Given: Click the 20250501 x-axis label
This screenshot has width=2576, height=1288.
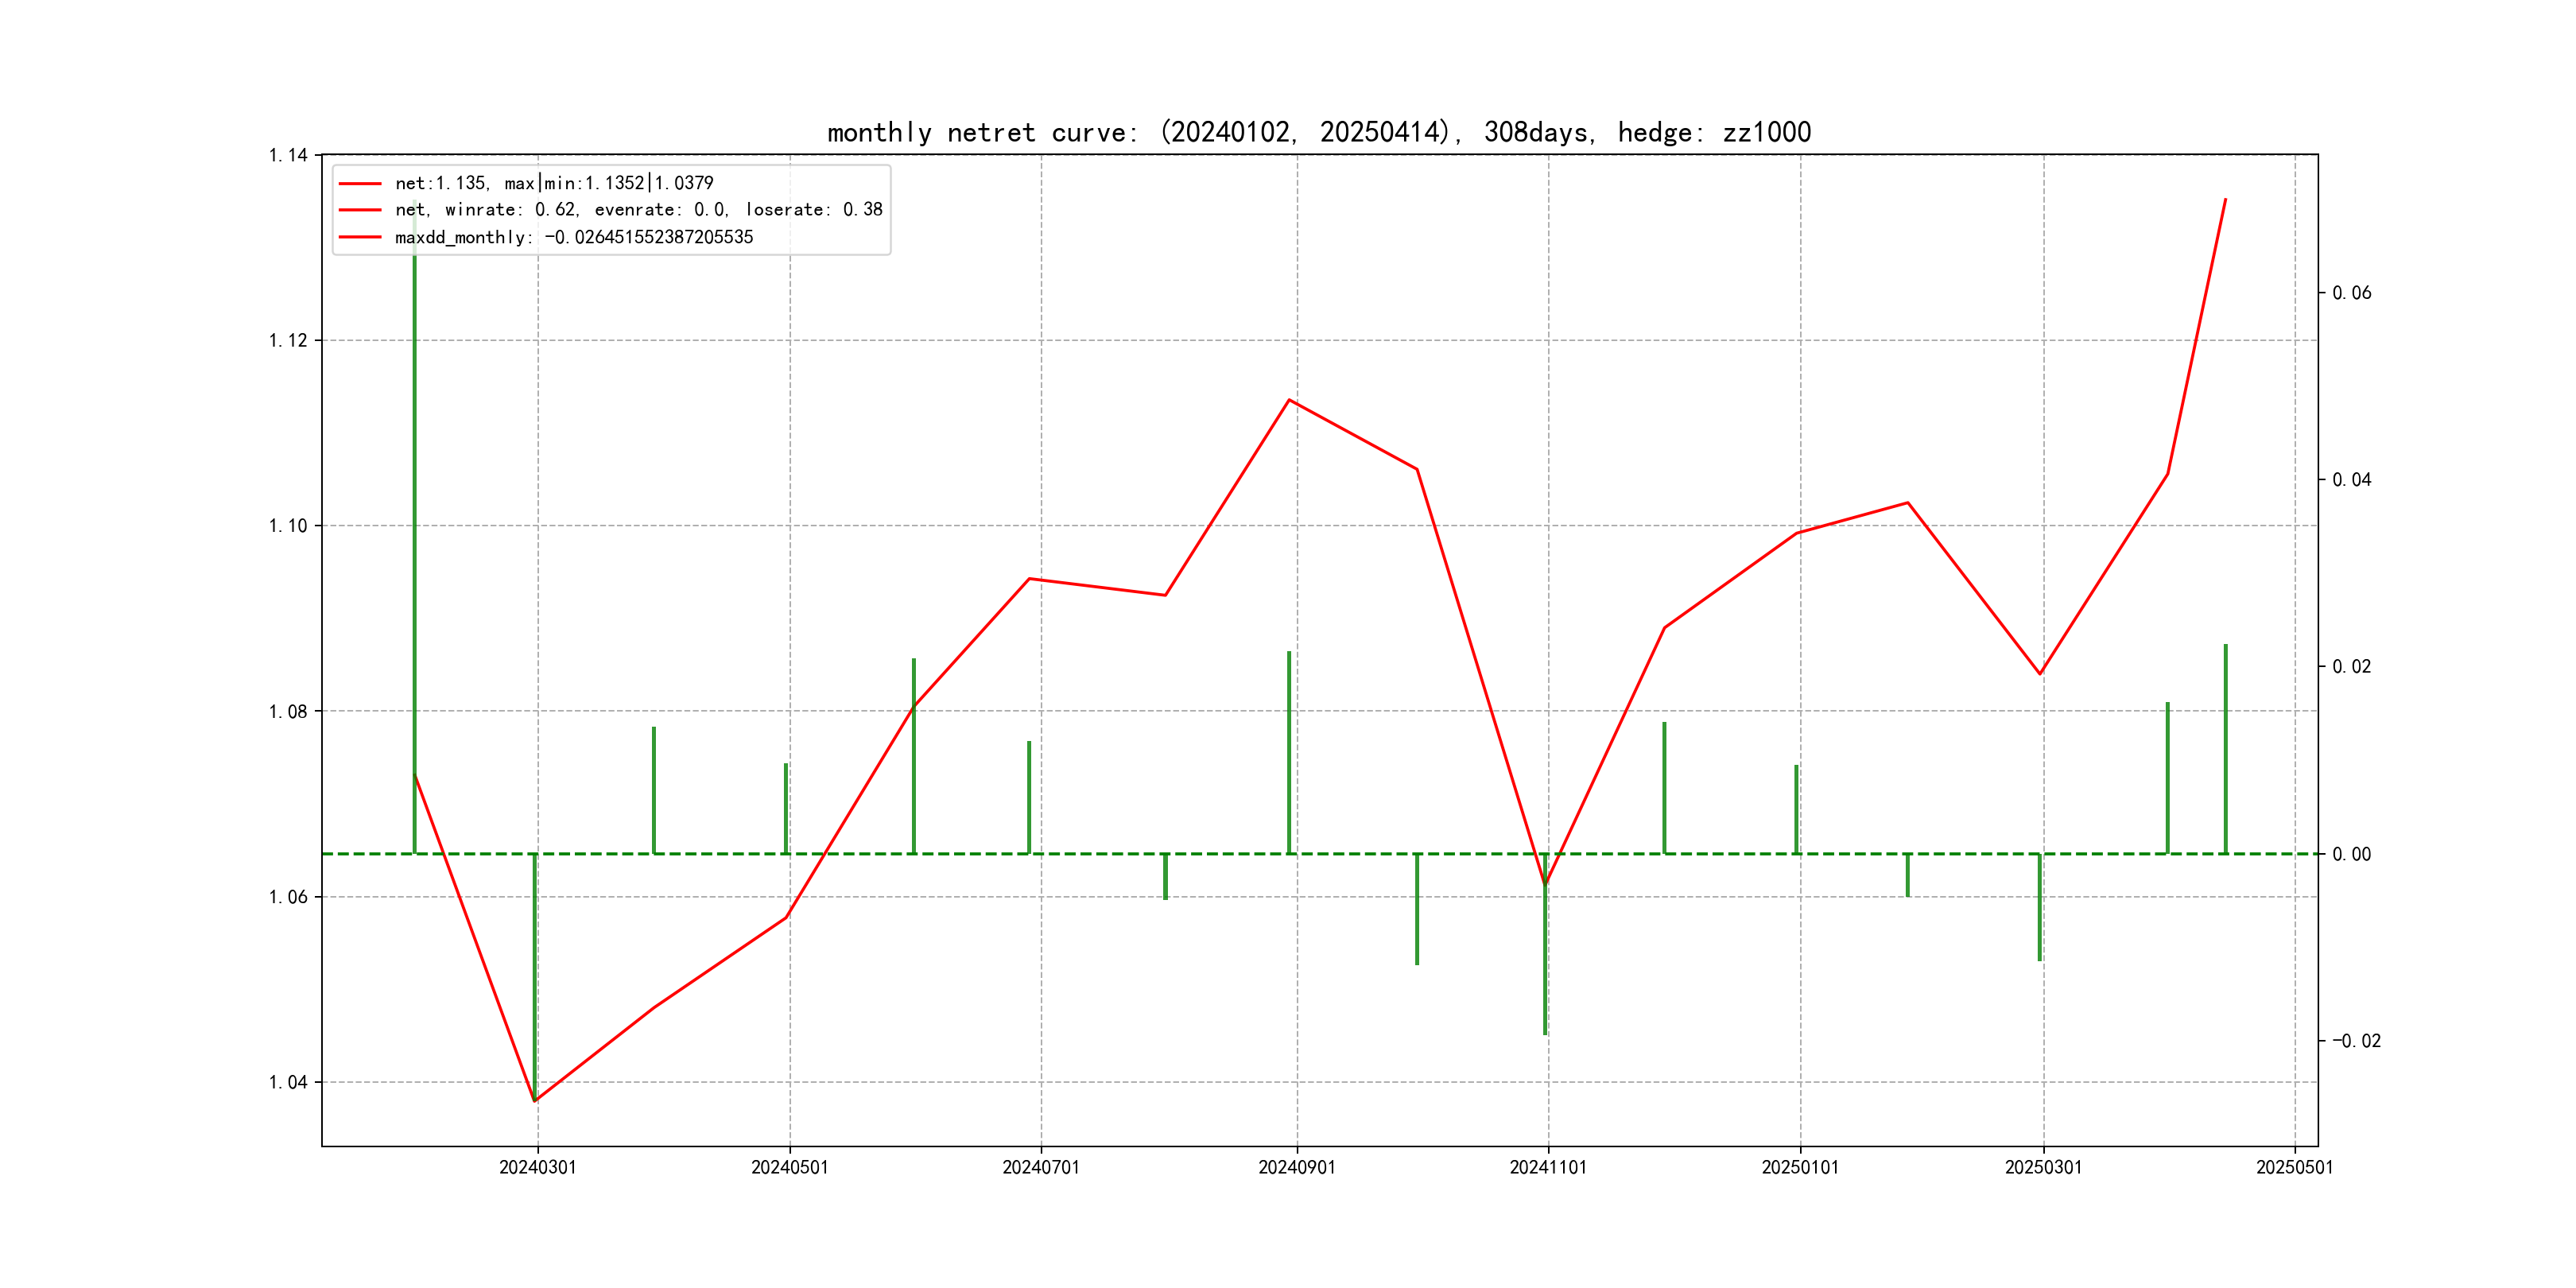Looking at the screenshot, I should click(2294, 1167).
